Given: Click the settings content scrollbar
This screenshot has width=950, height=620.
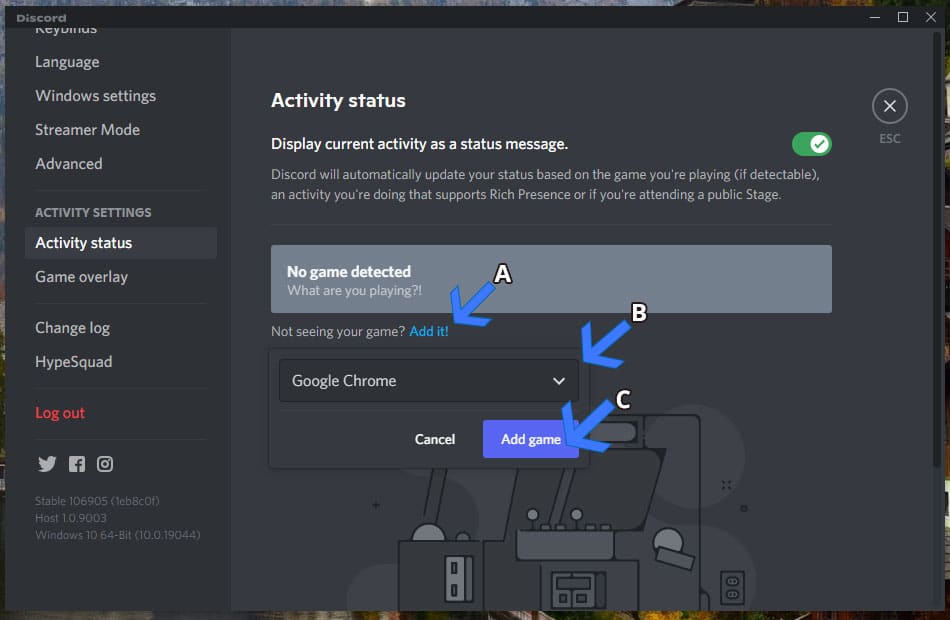Looking at the screenshot, I should [x=937, y=248].
